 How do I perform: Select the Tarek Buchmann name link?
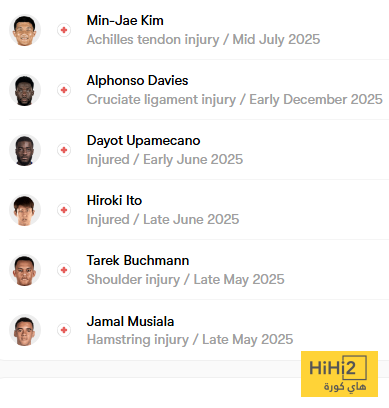(x=138, y=261)
